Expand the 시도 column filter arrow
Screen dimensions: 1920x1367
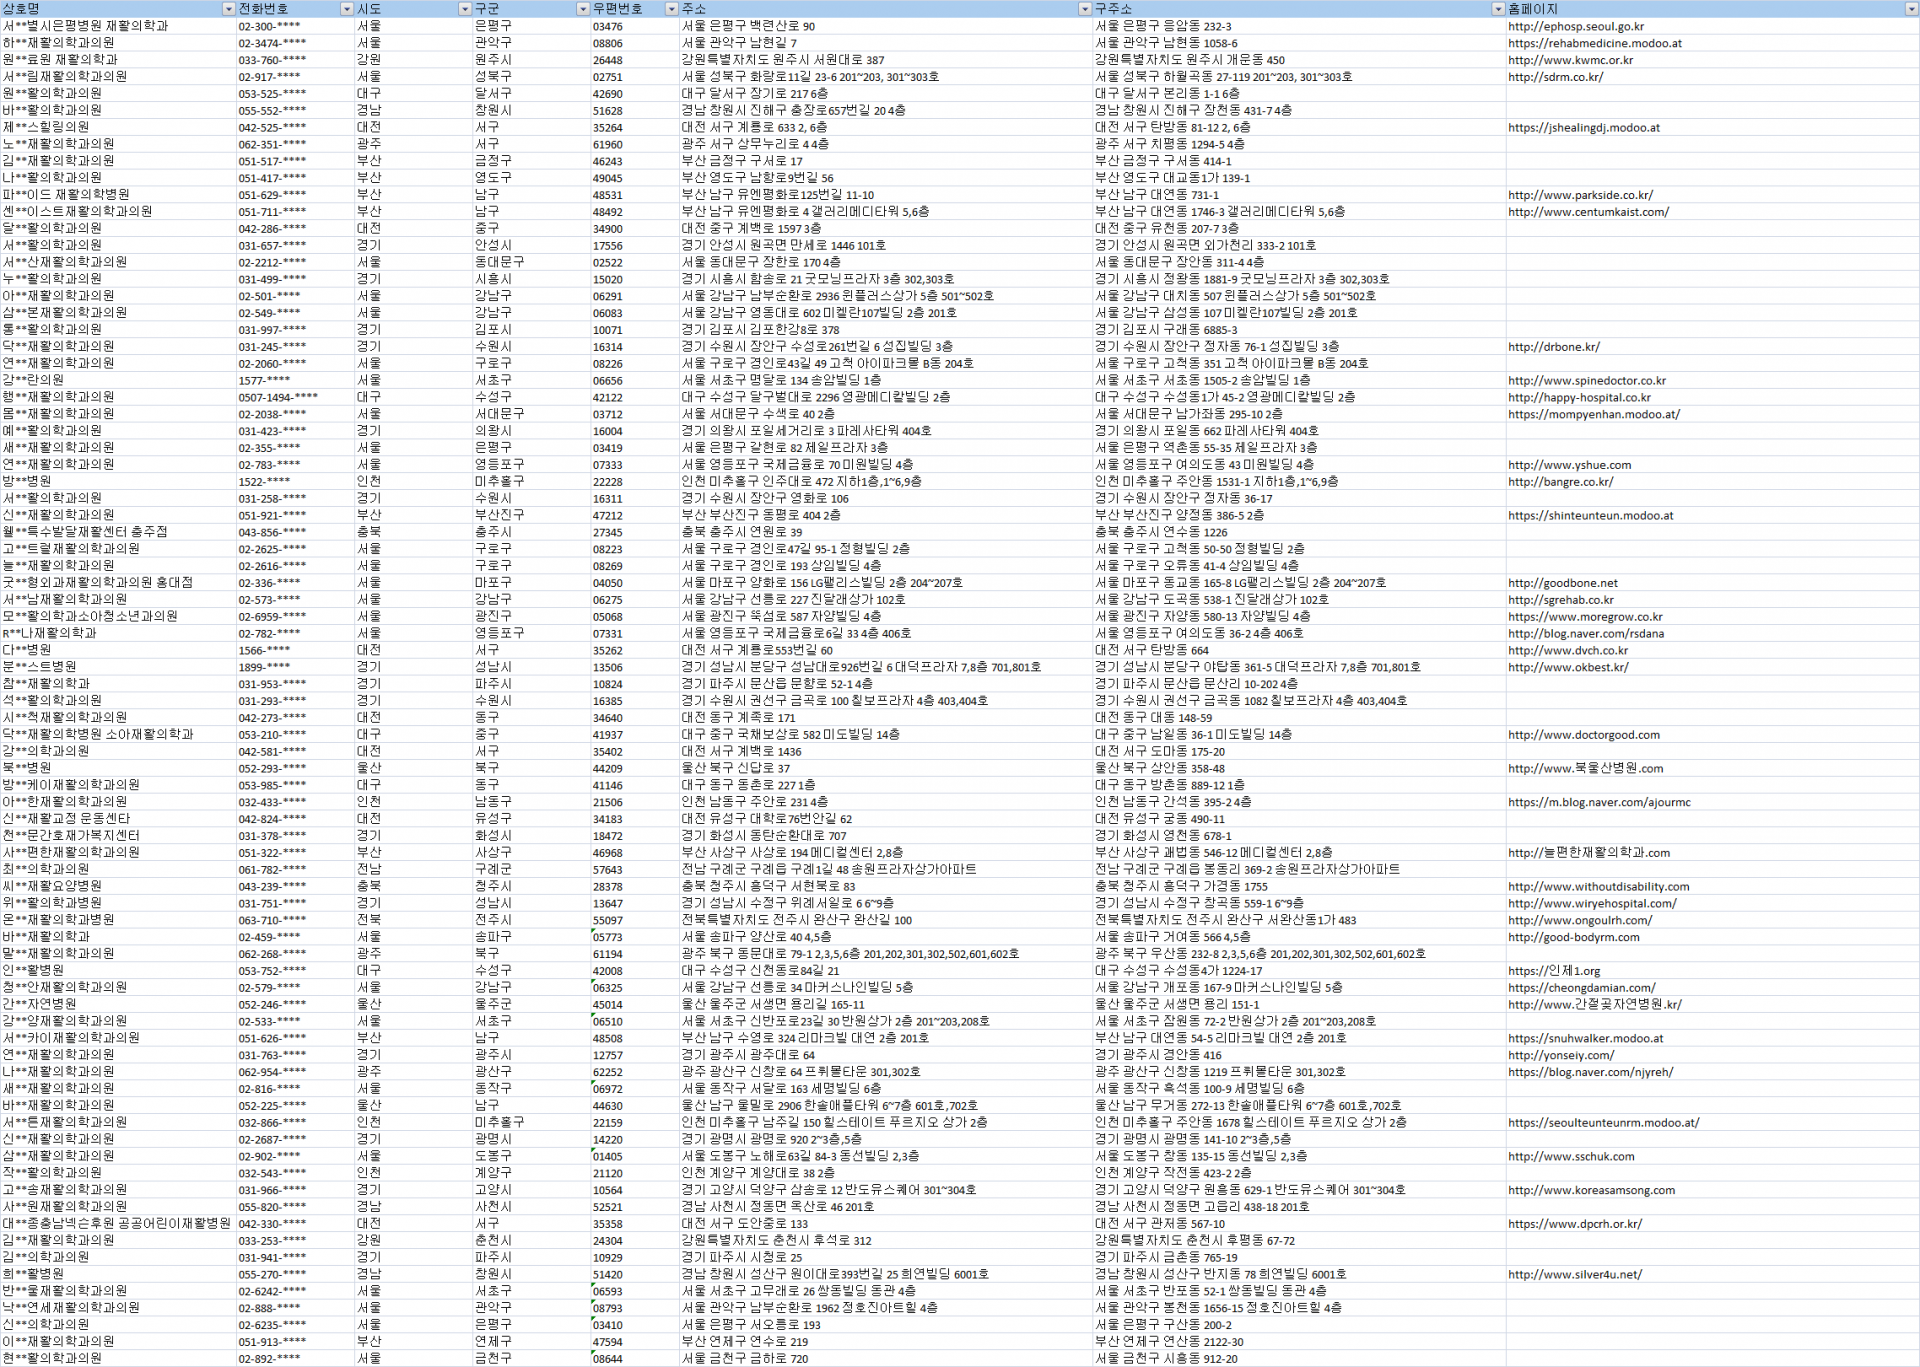(x=464, y=9)
